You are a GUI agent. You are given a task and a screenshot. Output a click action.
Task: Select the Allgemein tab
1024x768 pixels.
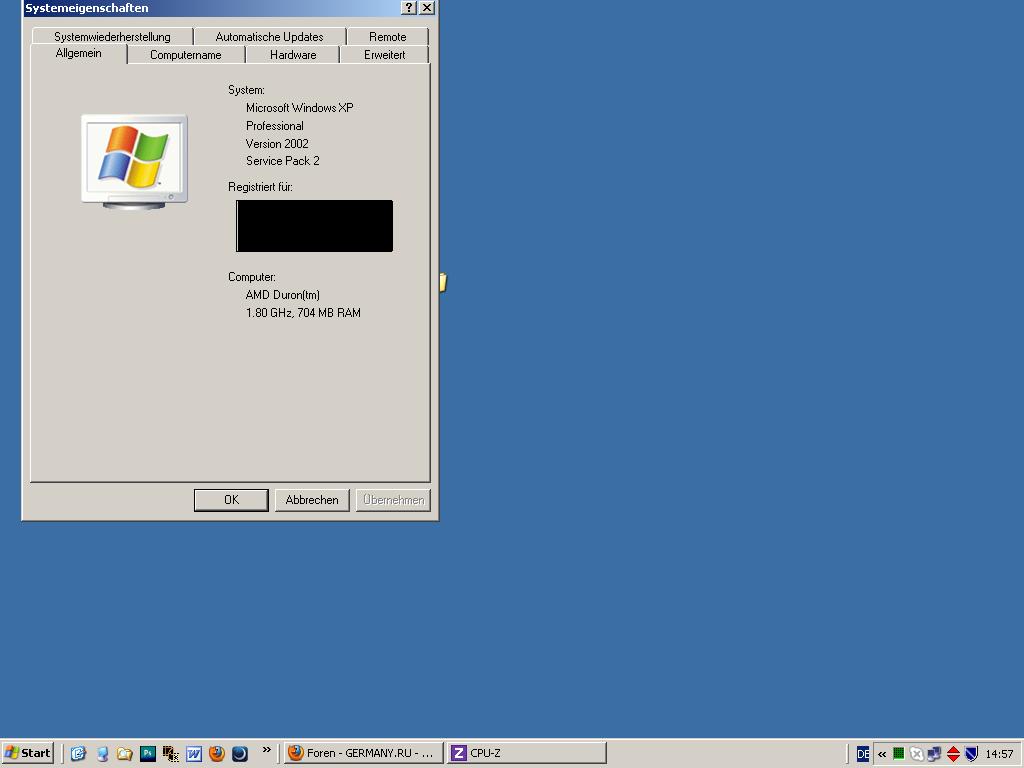78,54
